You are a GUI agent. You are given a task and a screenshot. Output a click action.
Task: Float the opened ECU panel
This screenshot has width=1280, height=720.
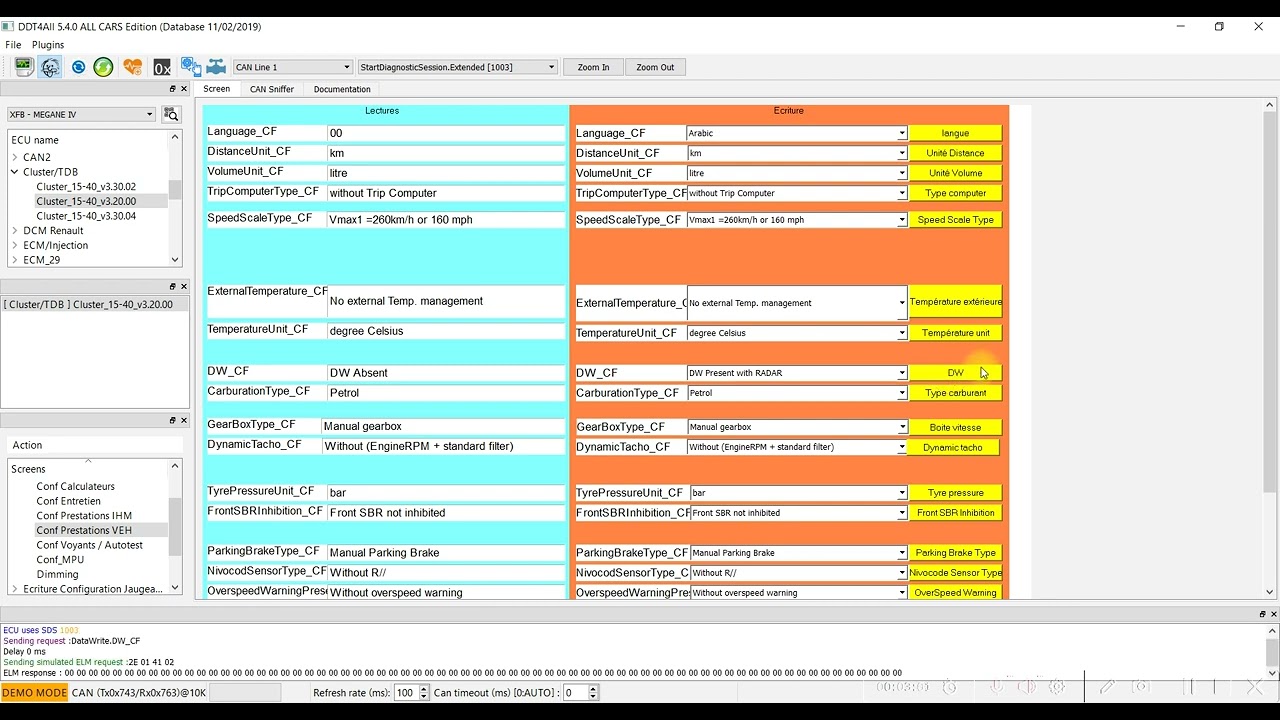coord(172,286)
